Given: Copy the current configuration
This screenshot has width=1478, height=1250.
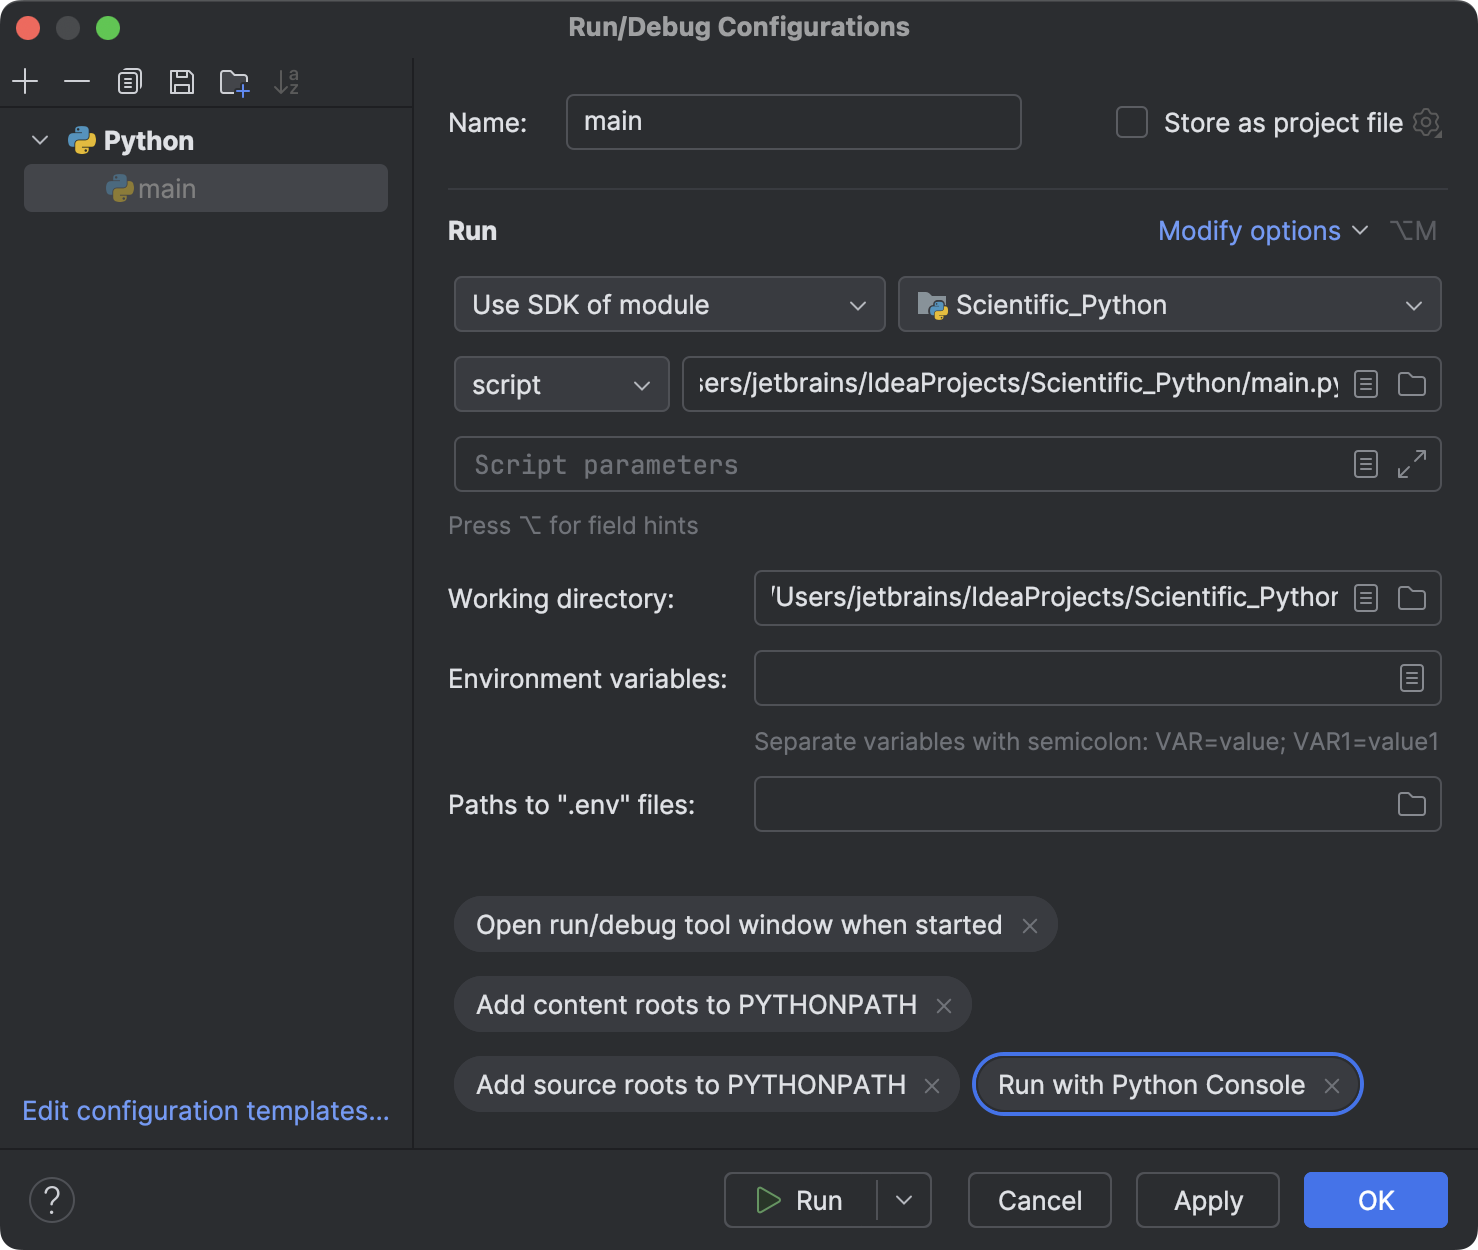Looking at the screenshot, I should [x=129, y=81].
